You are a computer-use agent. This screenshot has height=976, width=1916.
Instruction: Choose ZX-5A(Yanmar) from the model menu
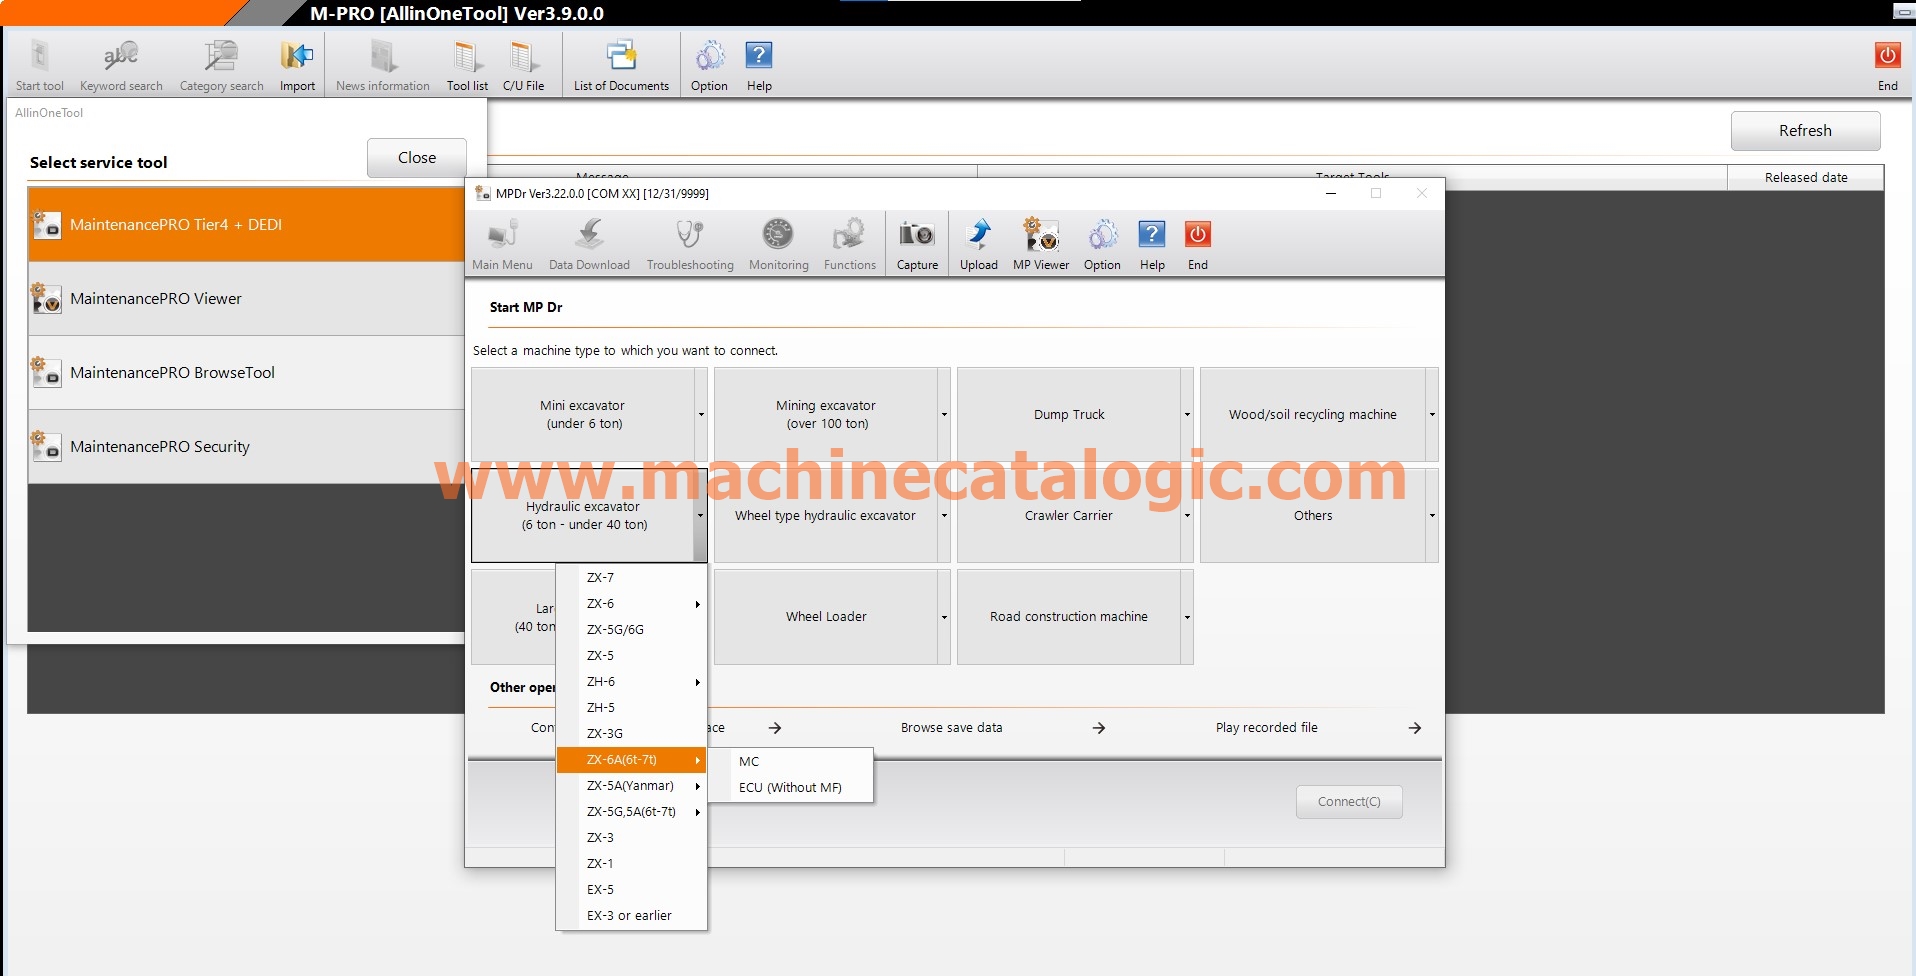631,786
